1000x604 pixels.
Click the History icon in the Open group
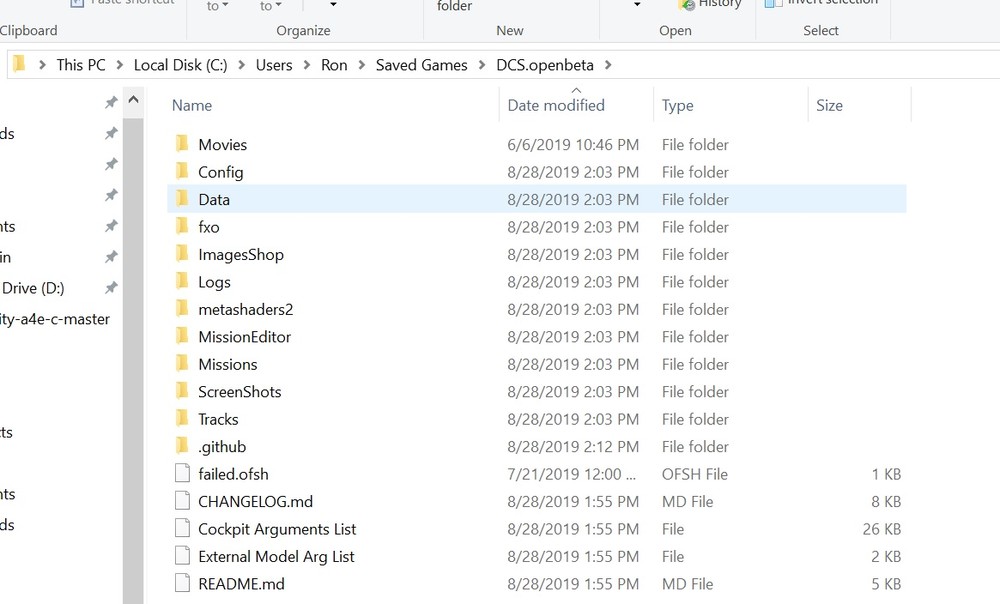[687, 5]
